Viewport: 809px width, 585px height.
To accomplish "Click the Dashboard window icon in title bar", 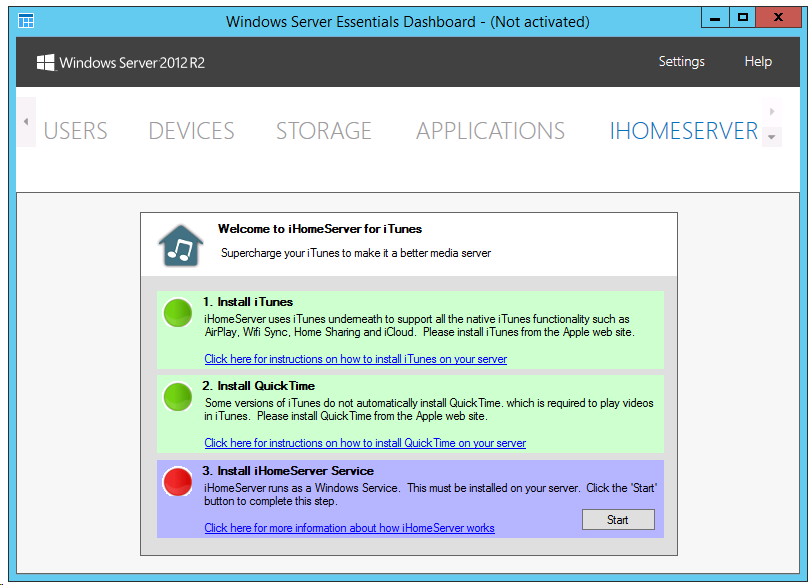I will (x=26, y=20).
